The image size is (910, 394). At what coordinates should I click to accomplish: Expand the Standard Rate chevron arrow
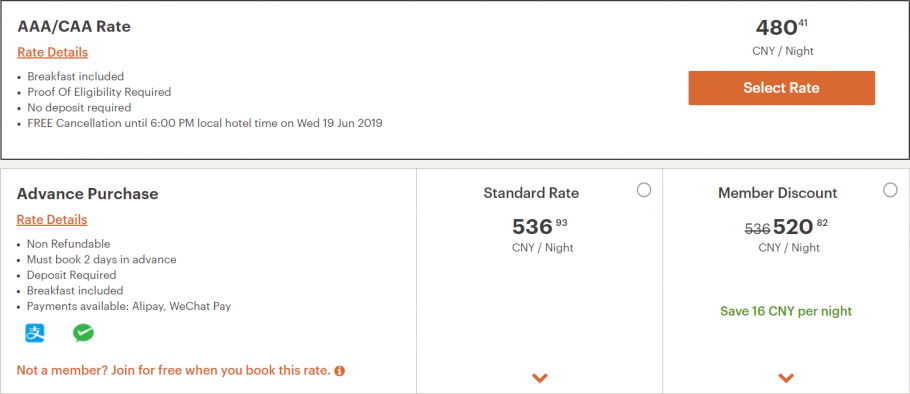click(540, 378)
